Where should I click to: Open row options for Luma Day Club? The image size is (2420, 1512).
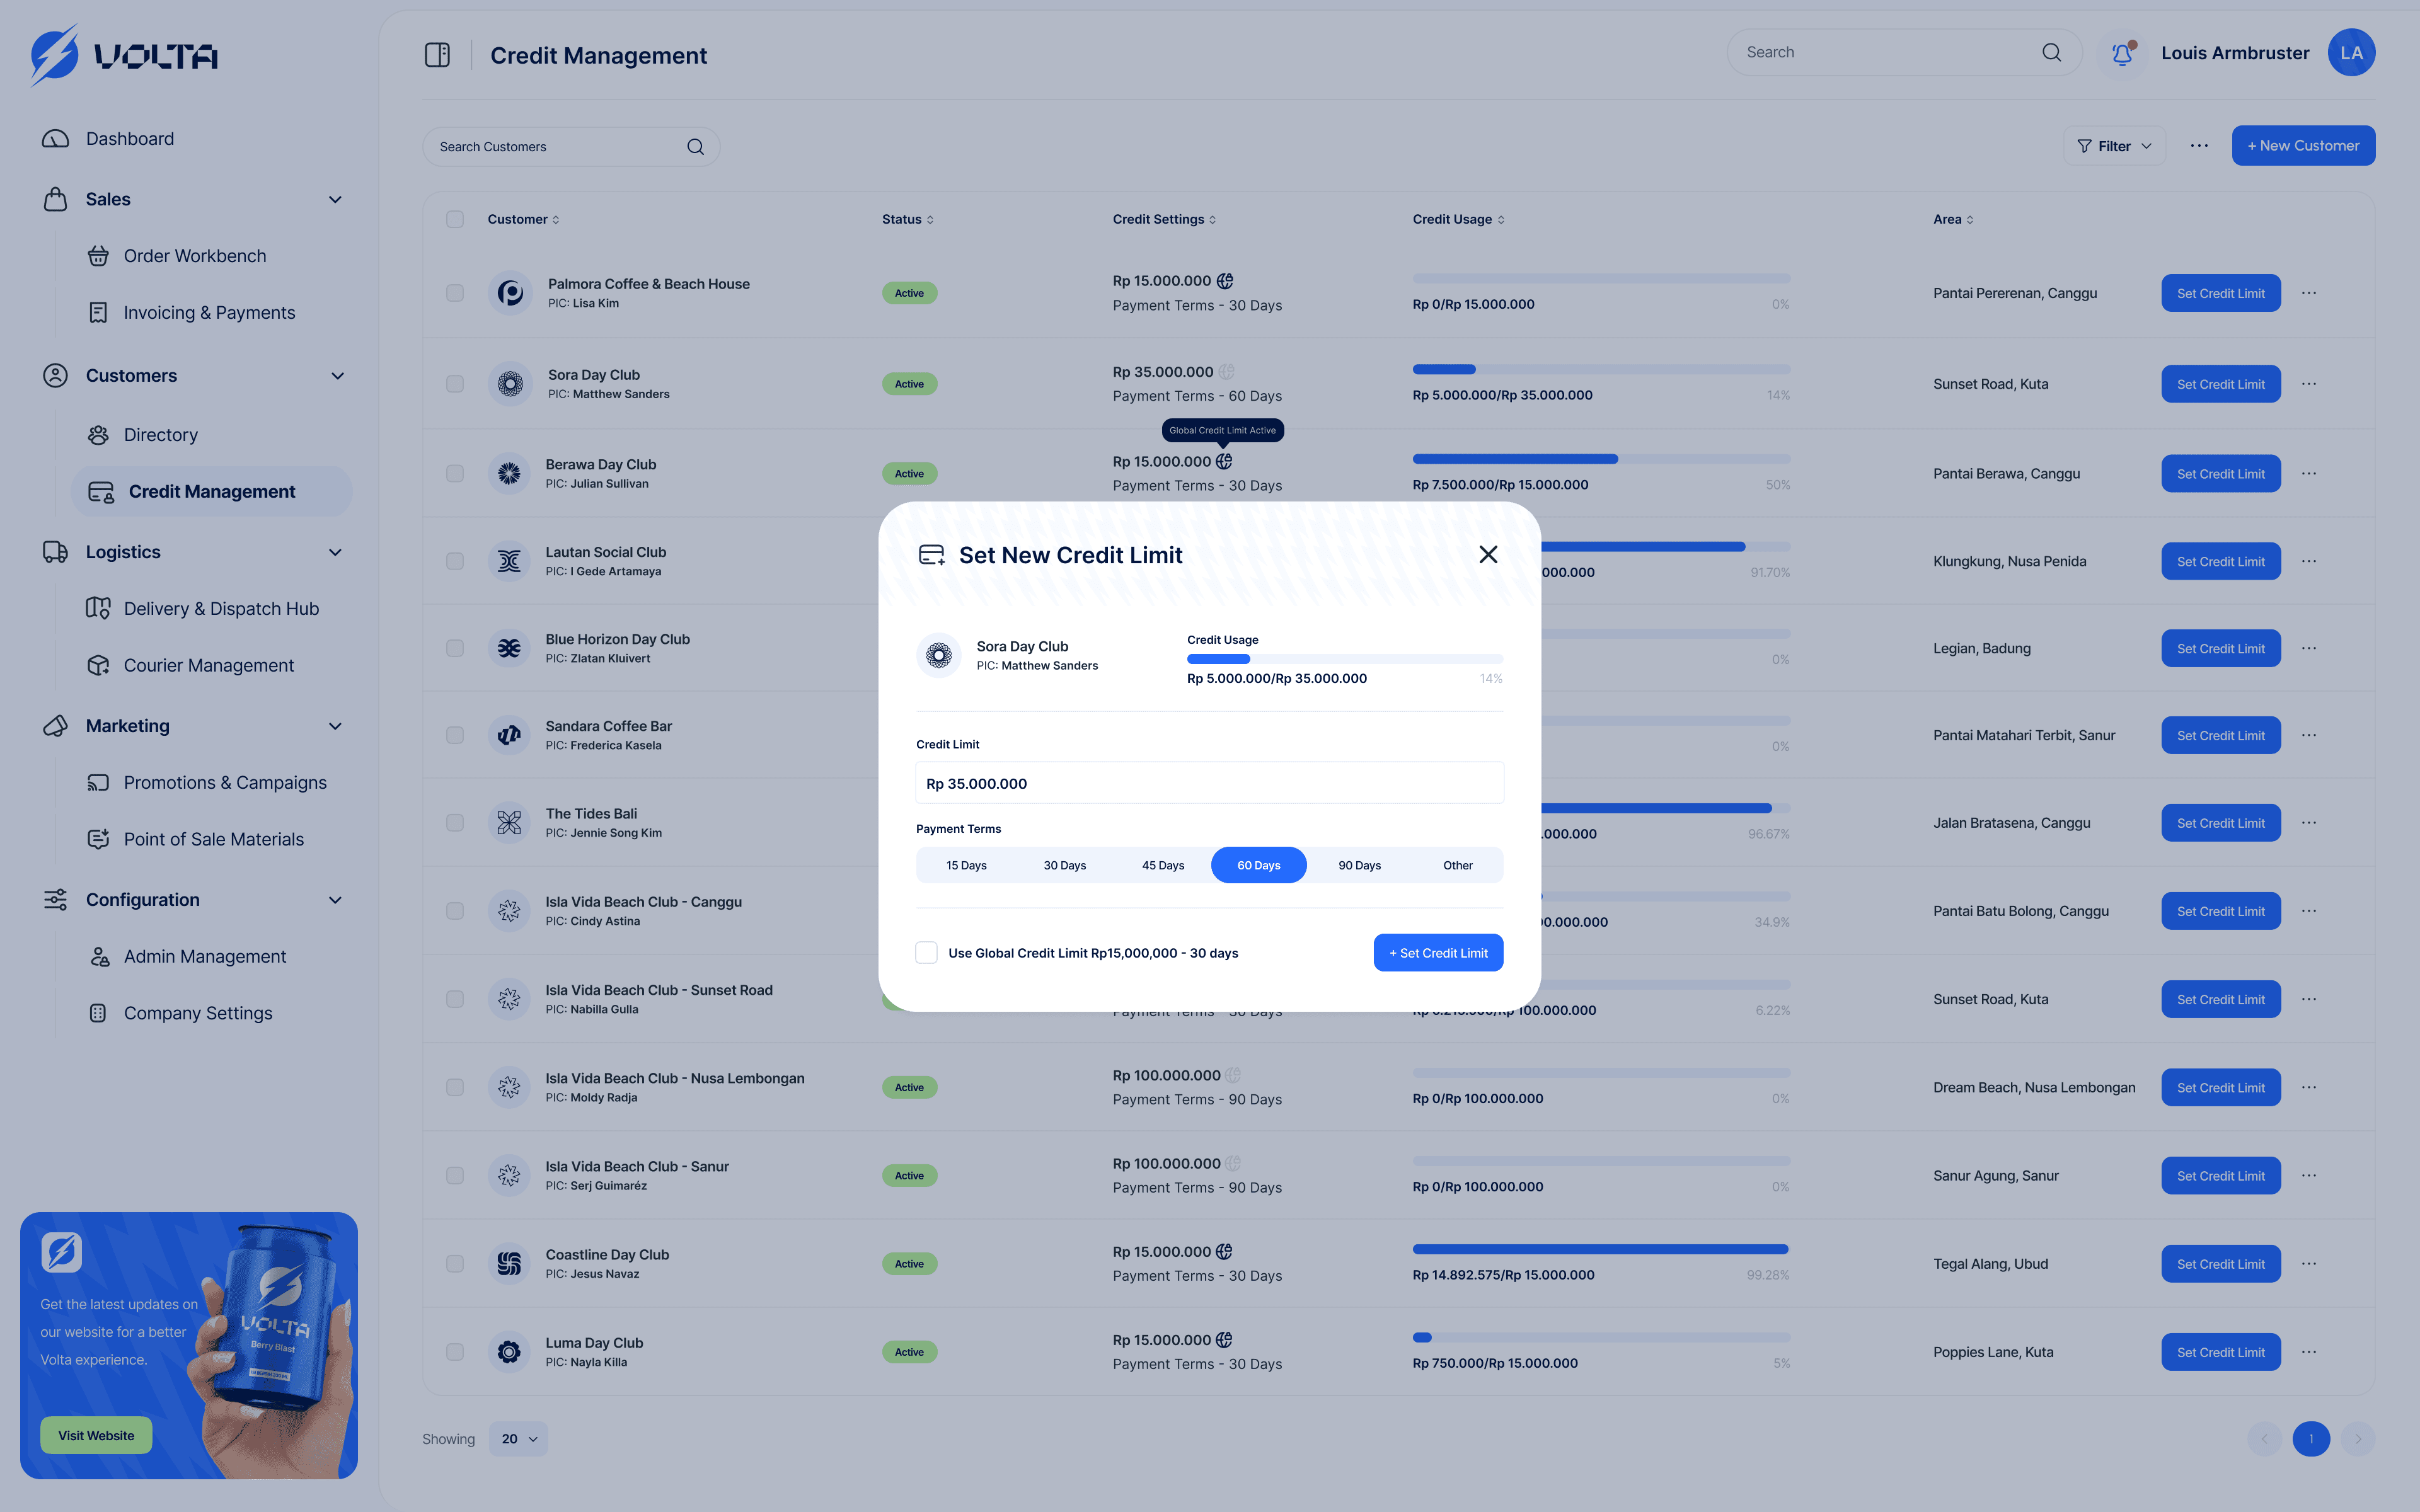click(x=2309, y=1352)
